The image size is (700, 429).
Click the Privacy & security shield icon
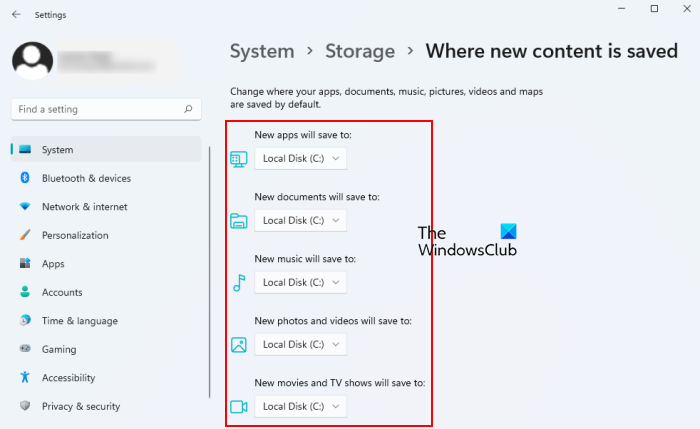tap(25, 407)
